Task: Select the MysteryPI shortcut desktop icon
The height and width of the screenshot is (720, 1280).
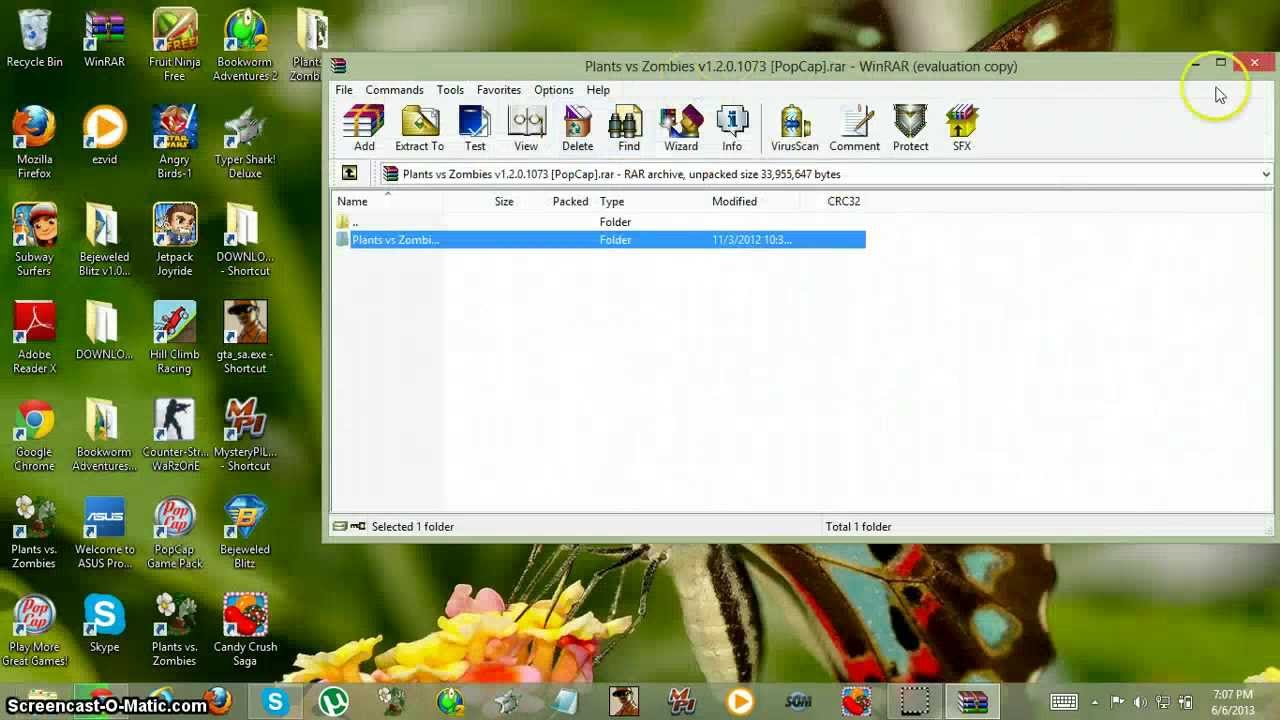Action: pyautogui.click(x=245, y=435)
